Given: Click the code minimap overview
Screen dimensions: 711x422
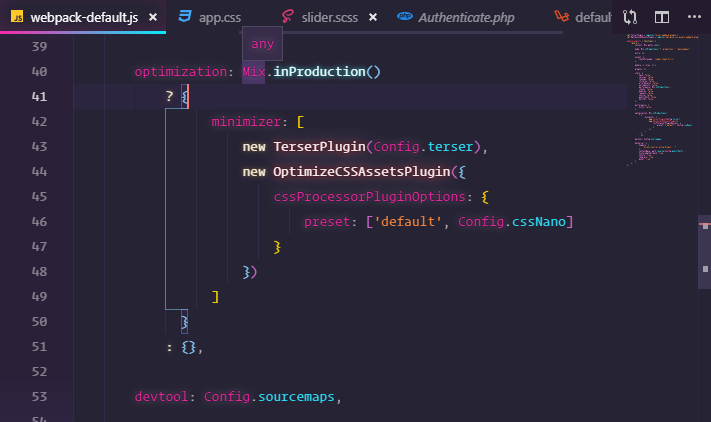Looking at the screenshot, I should pyautogui.click(x=661, y=100).
